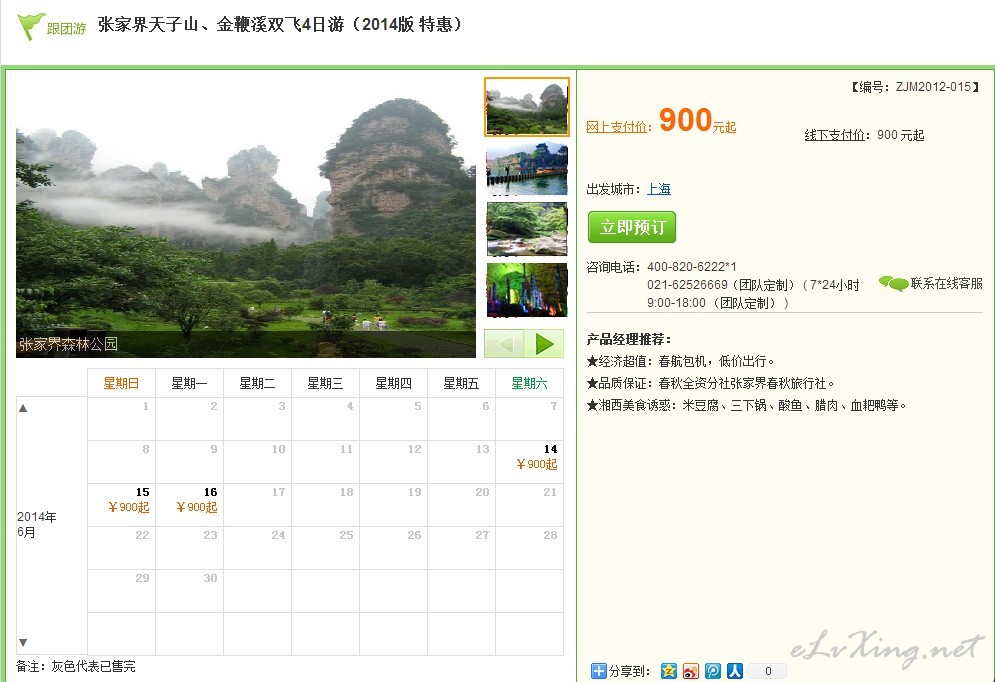The height and width of the screenshot is (682, 995).
Task: Click the 星期三 column header
Action: tap(325, 383)
